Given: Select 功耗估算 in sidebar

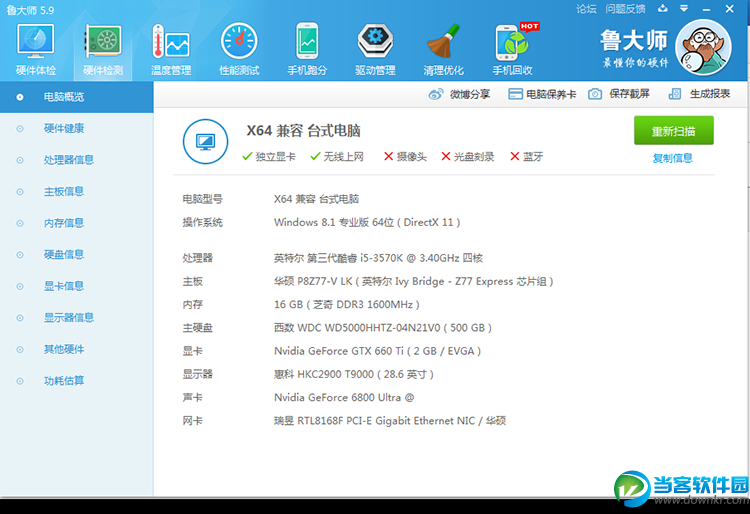Looking at the screenshot, I should pyautogui.click(x=77, y=381).
